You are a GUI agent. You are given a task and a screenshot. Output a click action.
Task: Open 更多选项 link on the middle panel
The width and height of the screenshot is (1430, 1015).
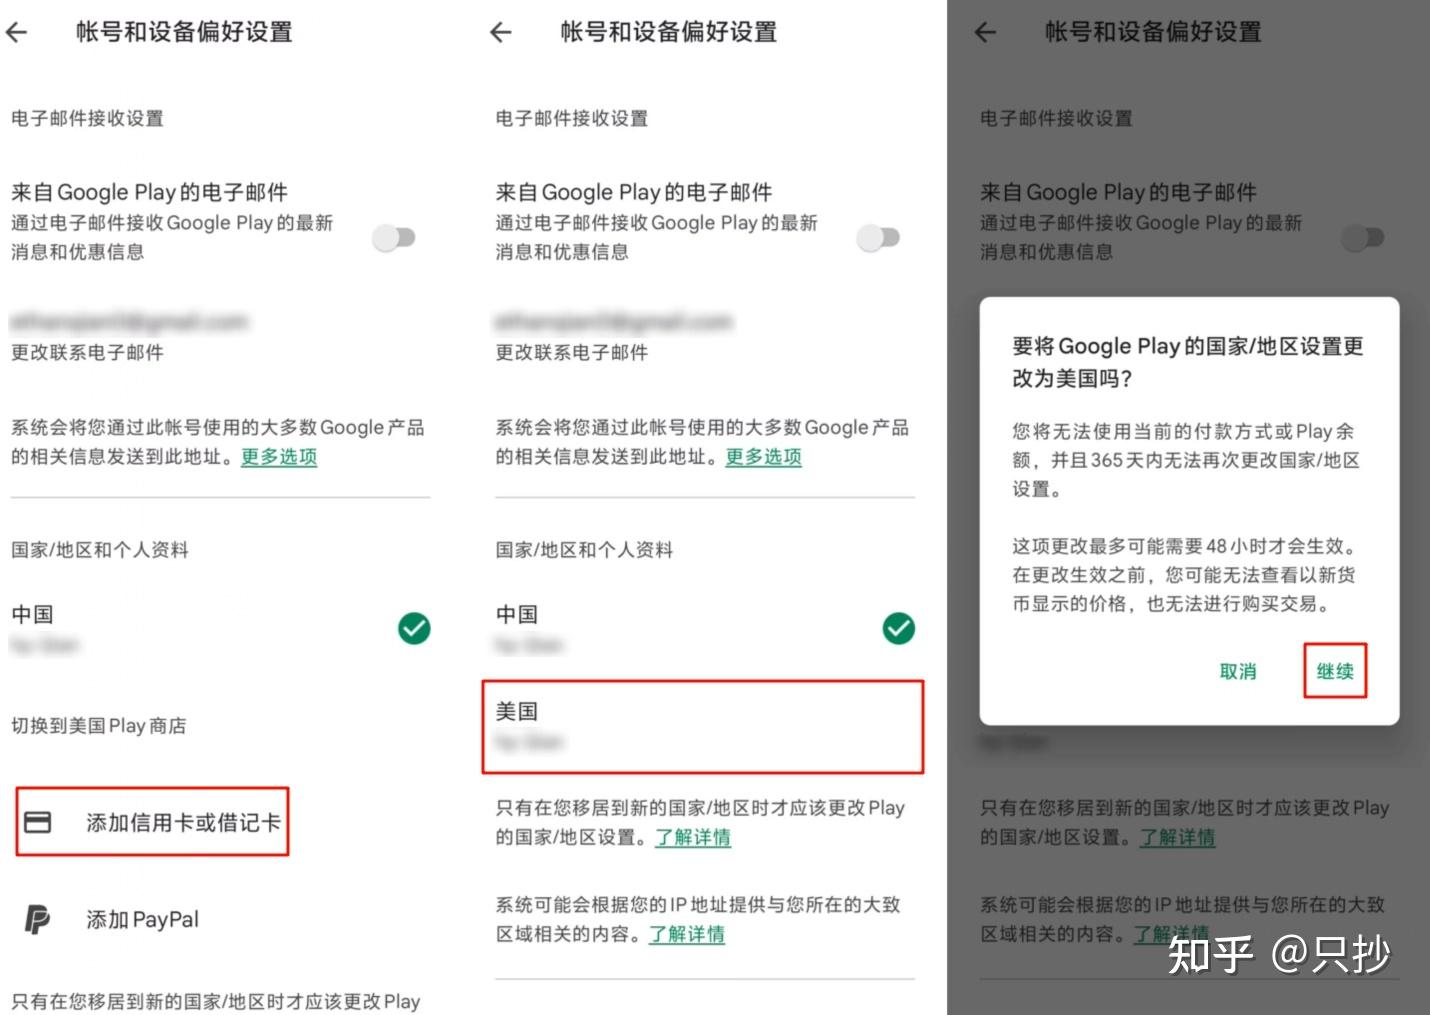pyautogui.click(x=763, y=457)
